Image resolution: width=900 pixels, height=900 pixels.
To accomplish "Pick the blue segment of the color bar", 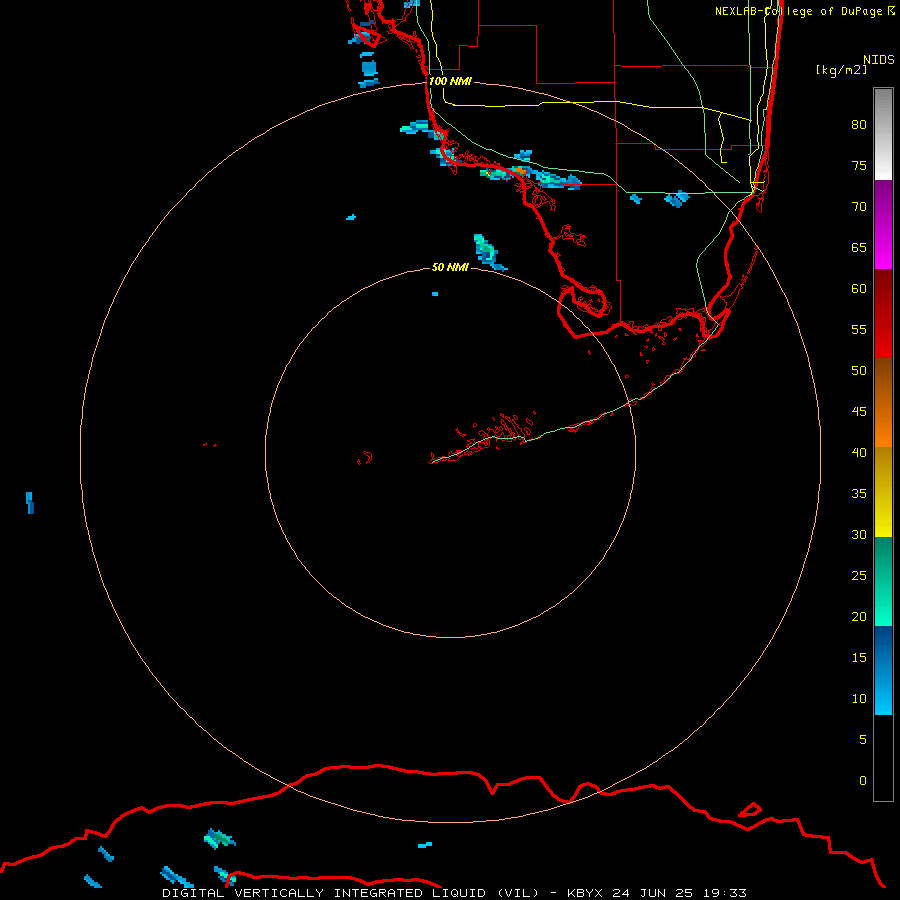I will tap(883, 670).
